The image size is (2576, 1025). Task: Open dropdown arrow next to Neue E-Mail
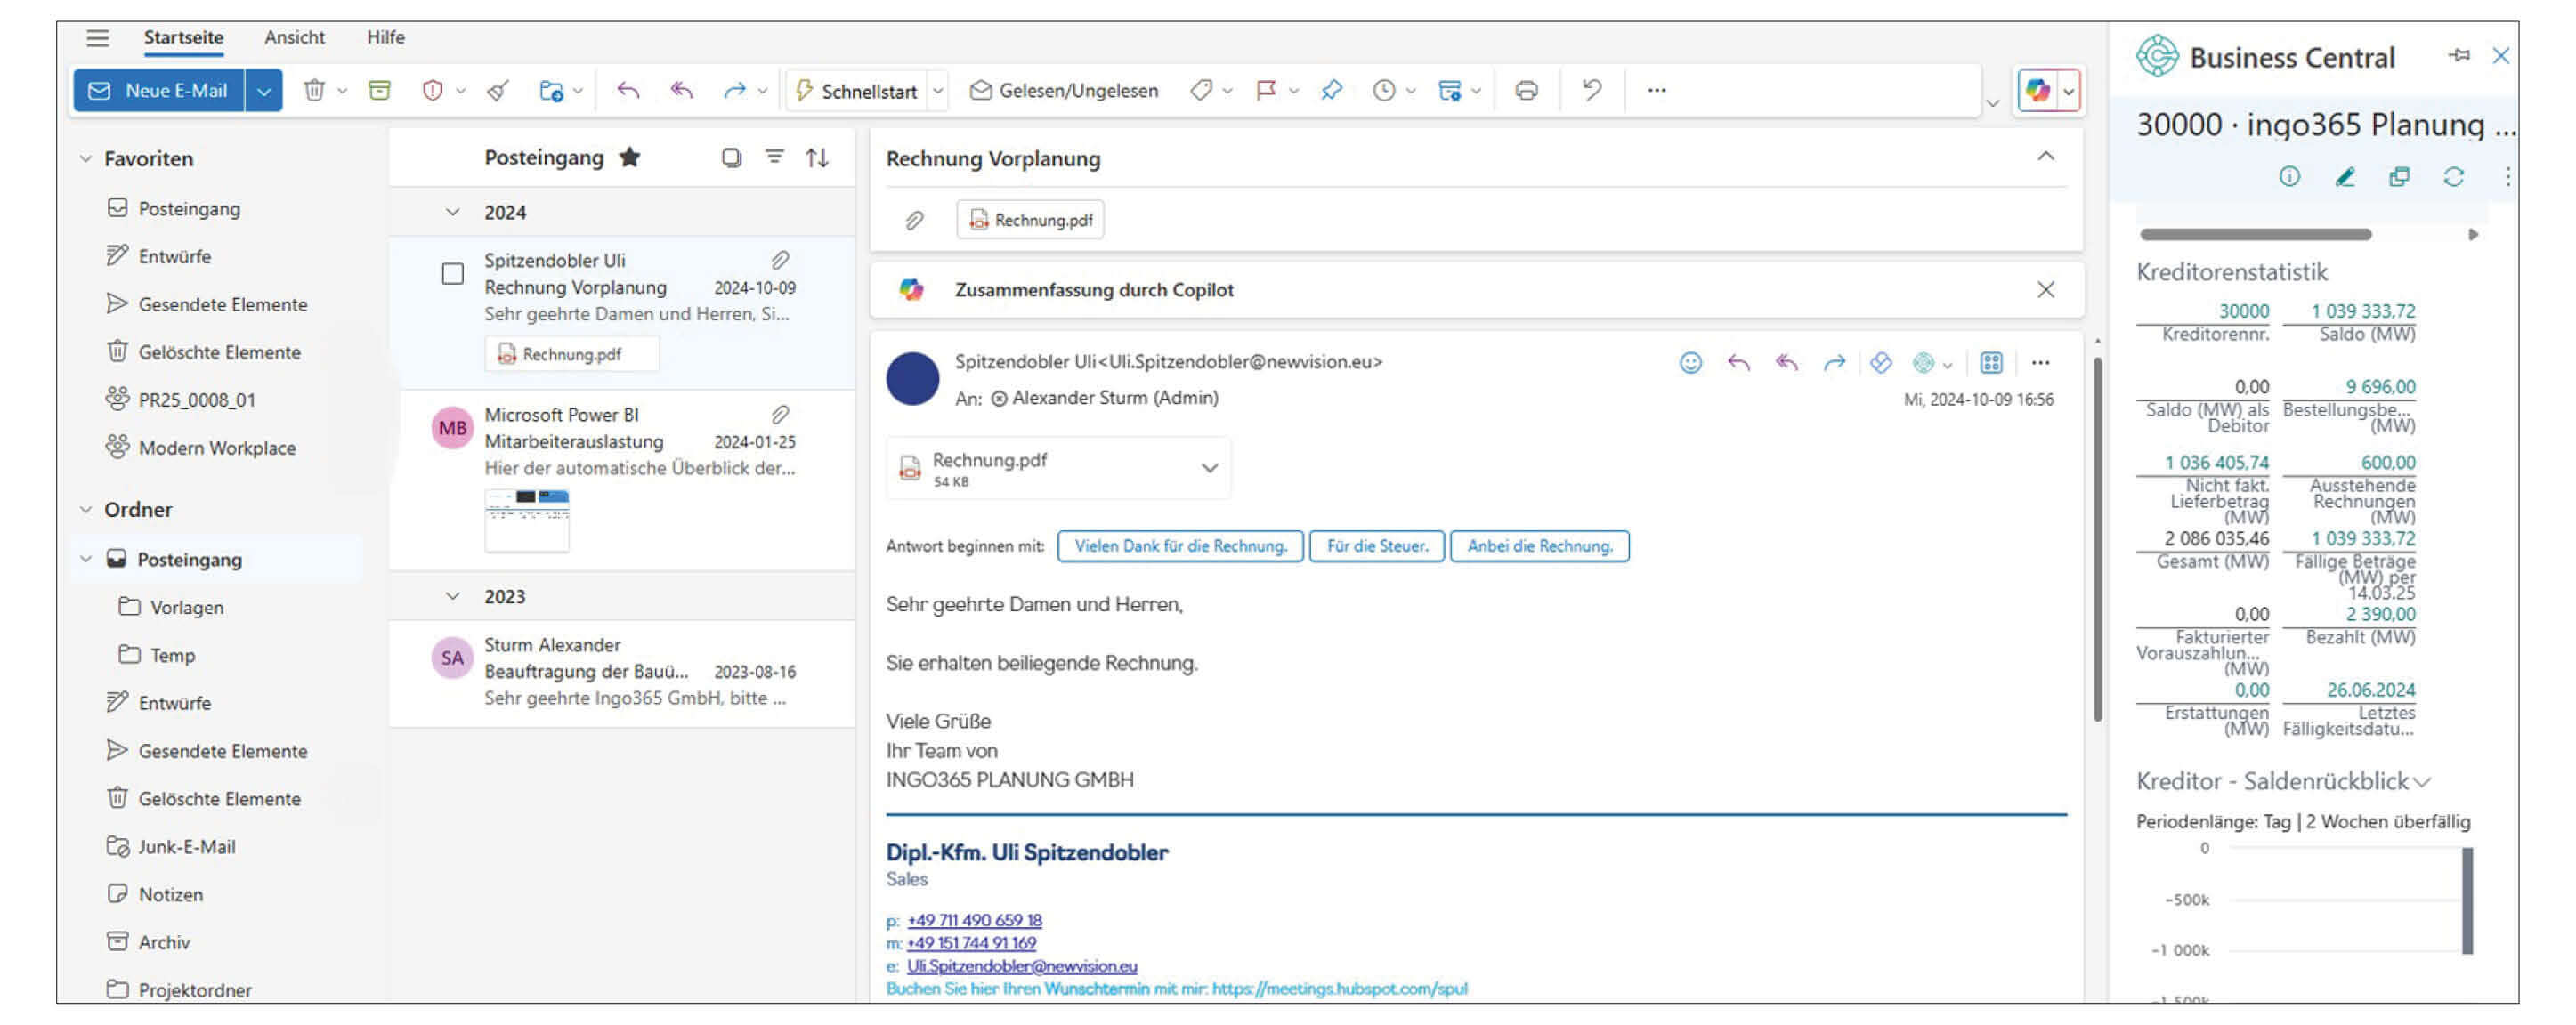pyautogui.click(x=264, y=91)
